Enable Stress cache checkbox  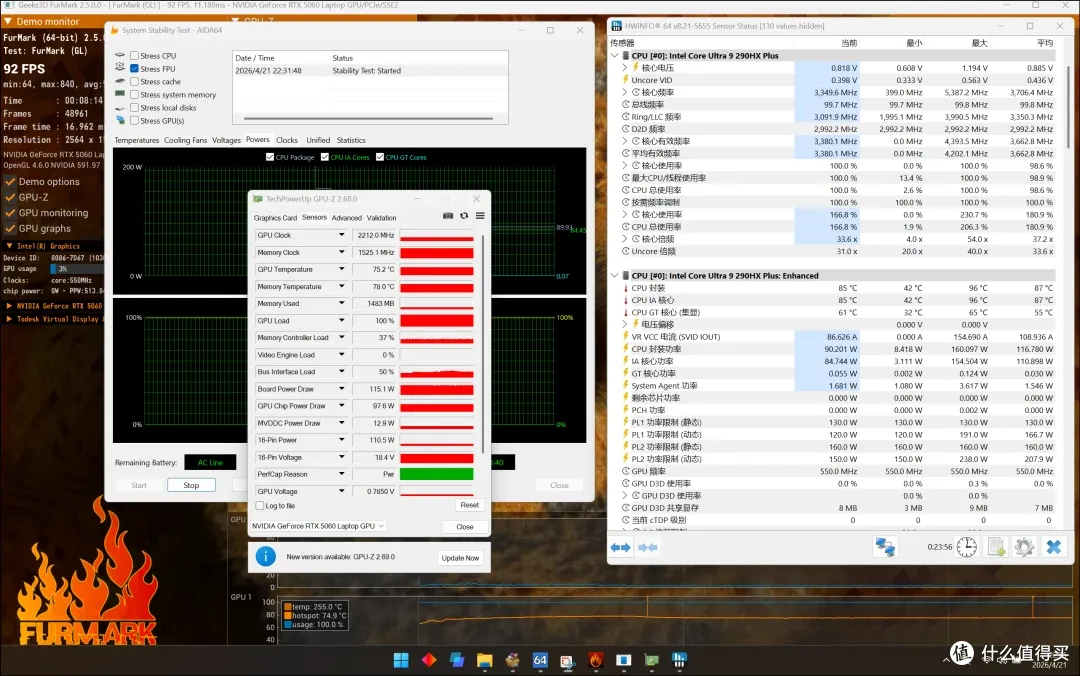[x=134, y=81]
